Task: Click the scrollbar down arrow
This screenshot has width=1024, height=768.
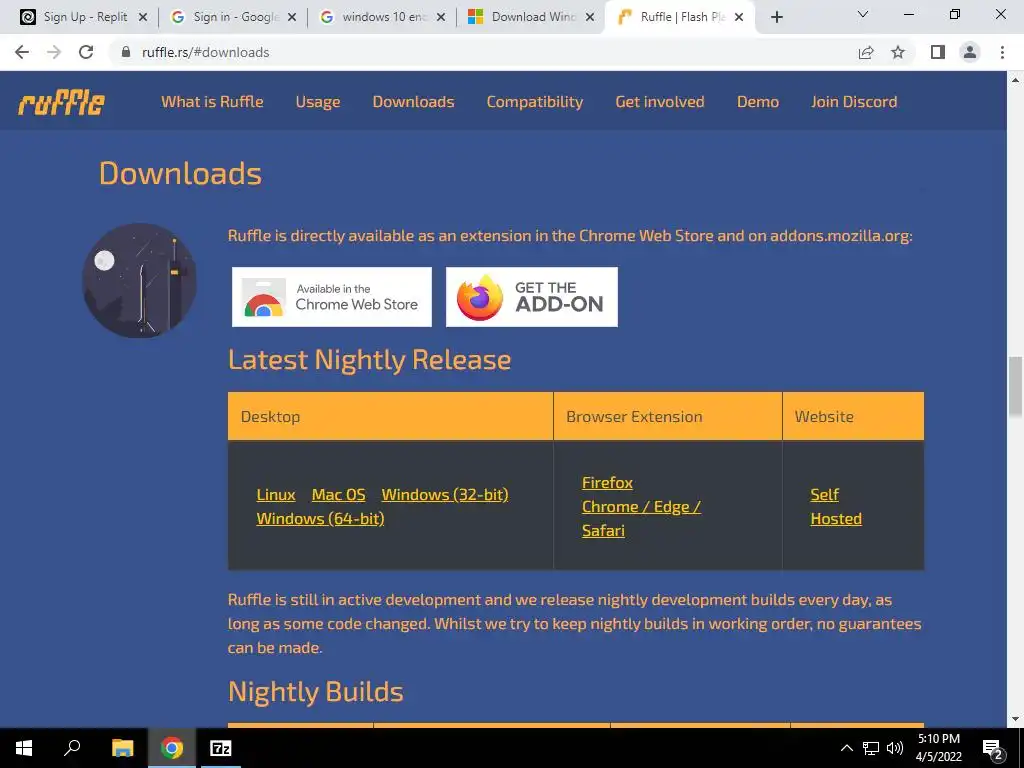Action: (1015, 719)
